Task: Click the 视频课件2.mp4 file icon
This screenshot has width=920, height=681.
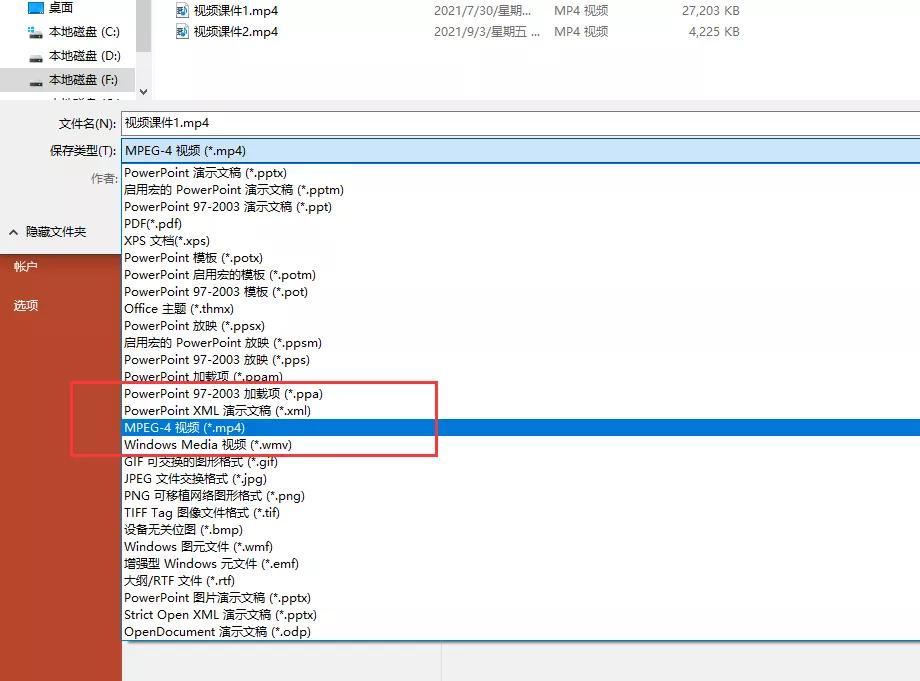Action: (x=182, y=32)
